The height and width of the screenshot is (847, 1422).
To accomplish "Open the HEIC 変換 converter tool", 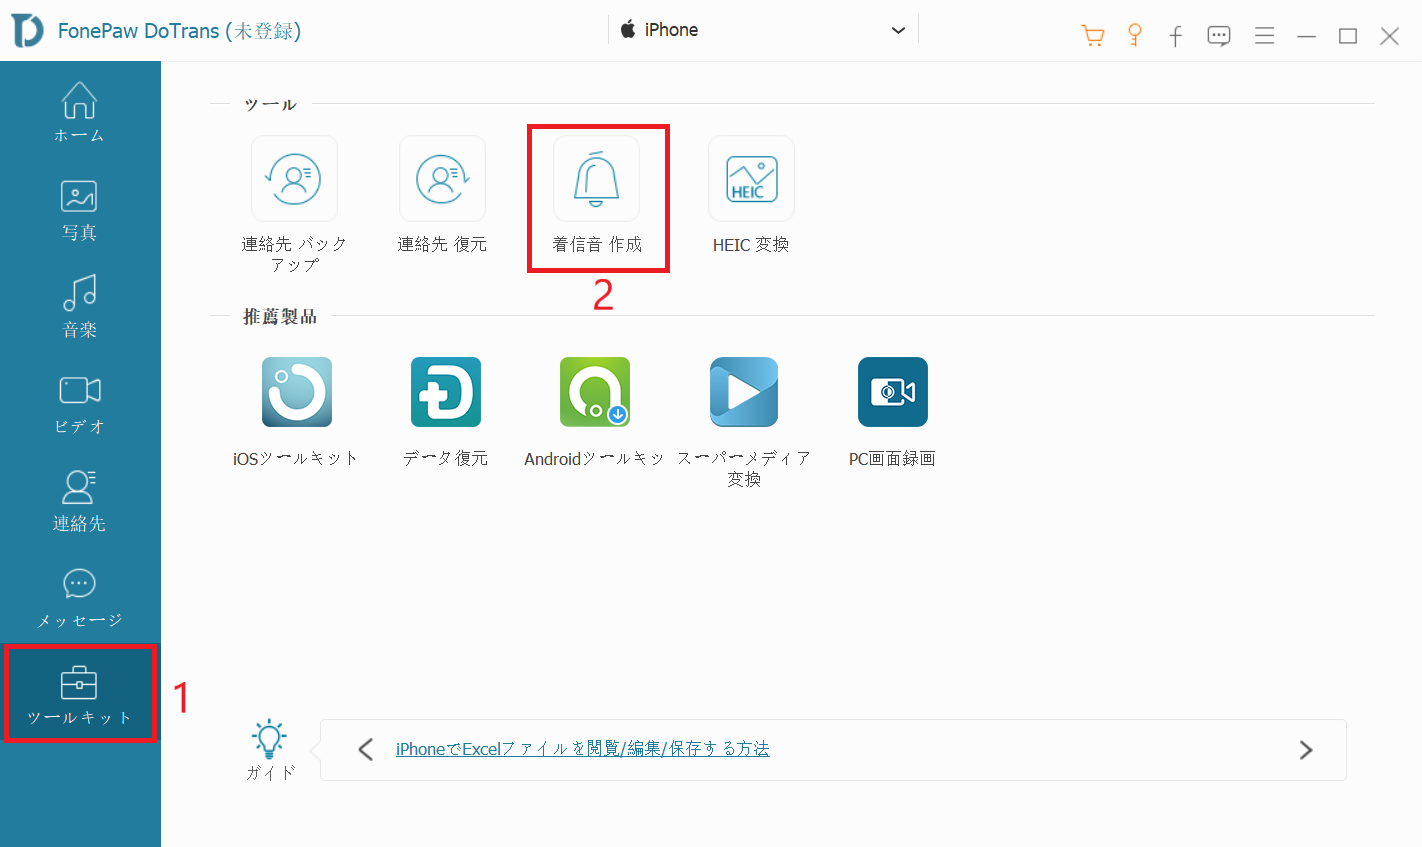I will 751,179.
